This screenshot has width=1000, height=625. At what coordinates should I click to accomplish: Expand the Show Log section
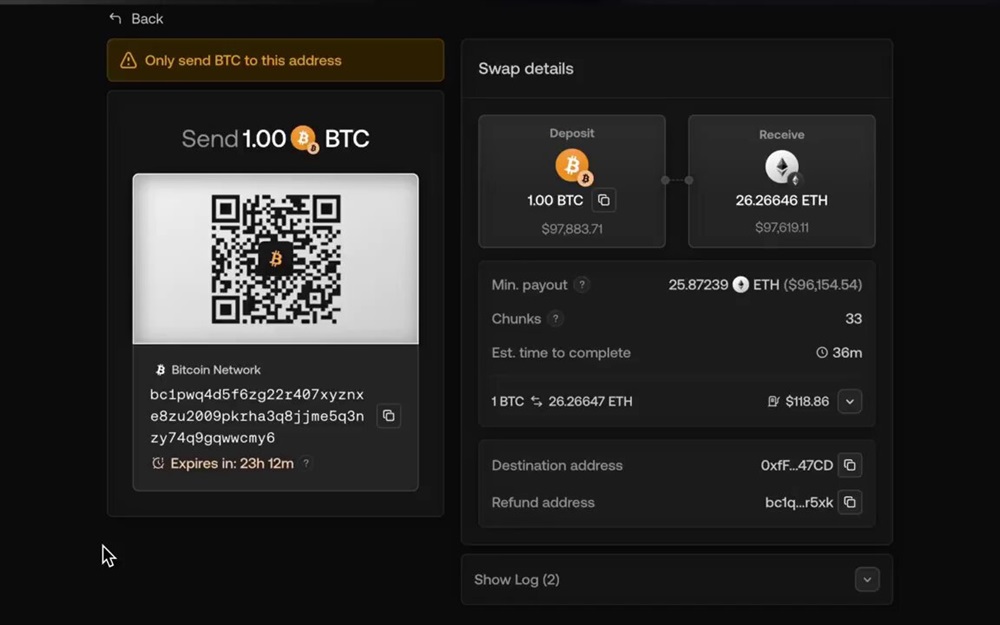[x=867, y=580]
